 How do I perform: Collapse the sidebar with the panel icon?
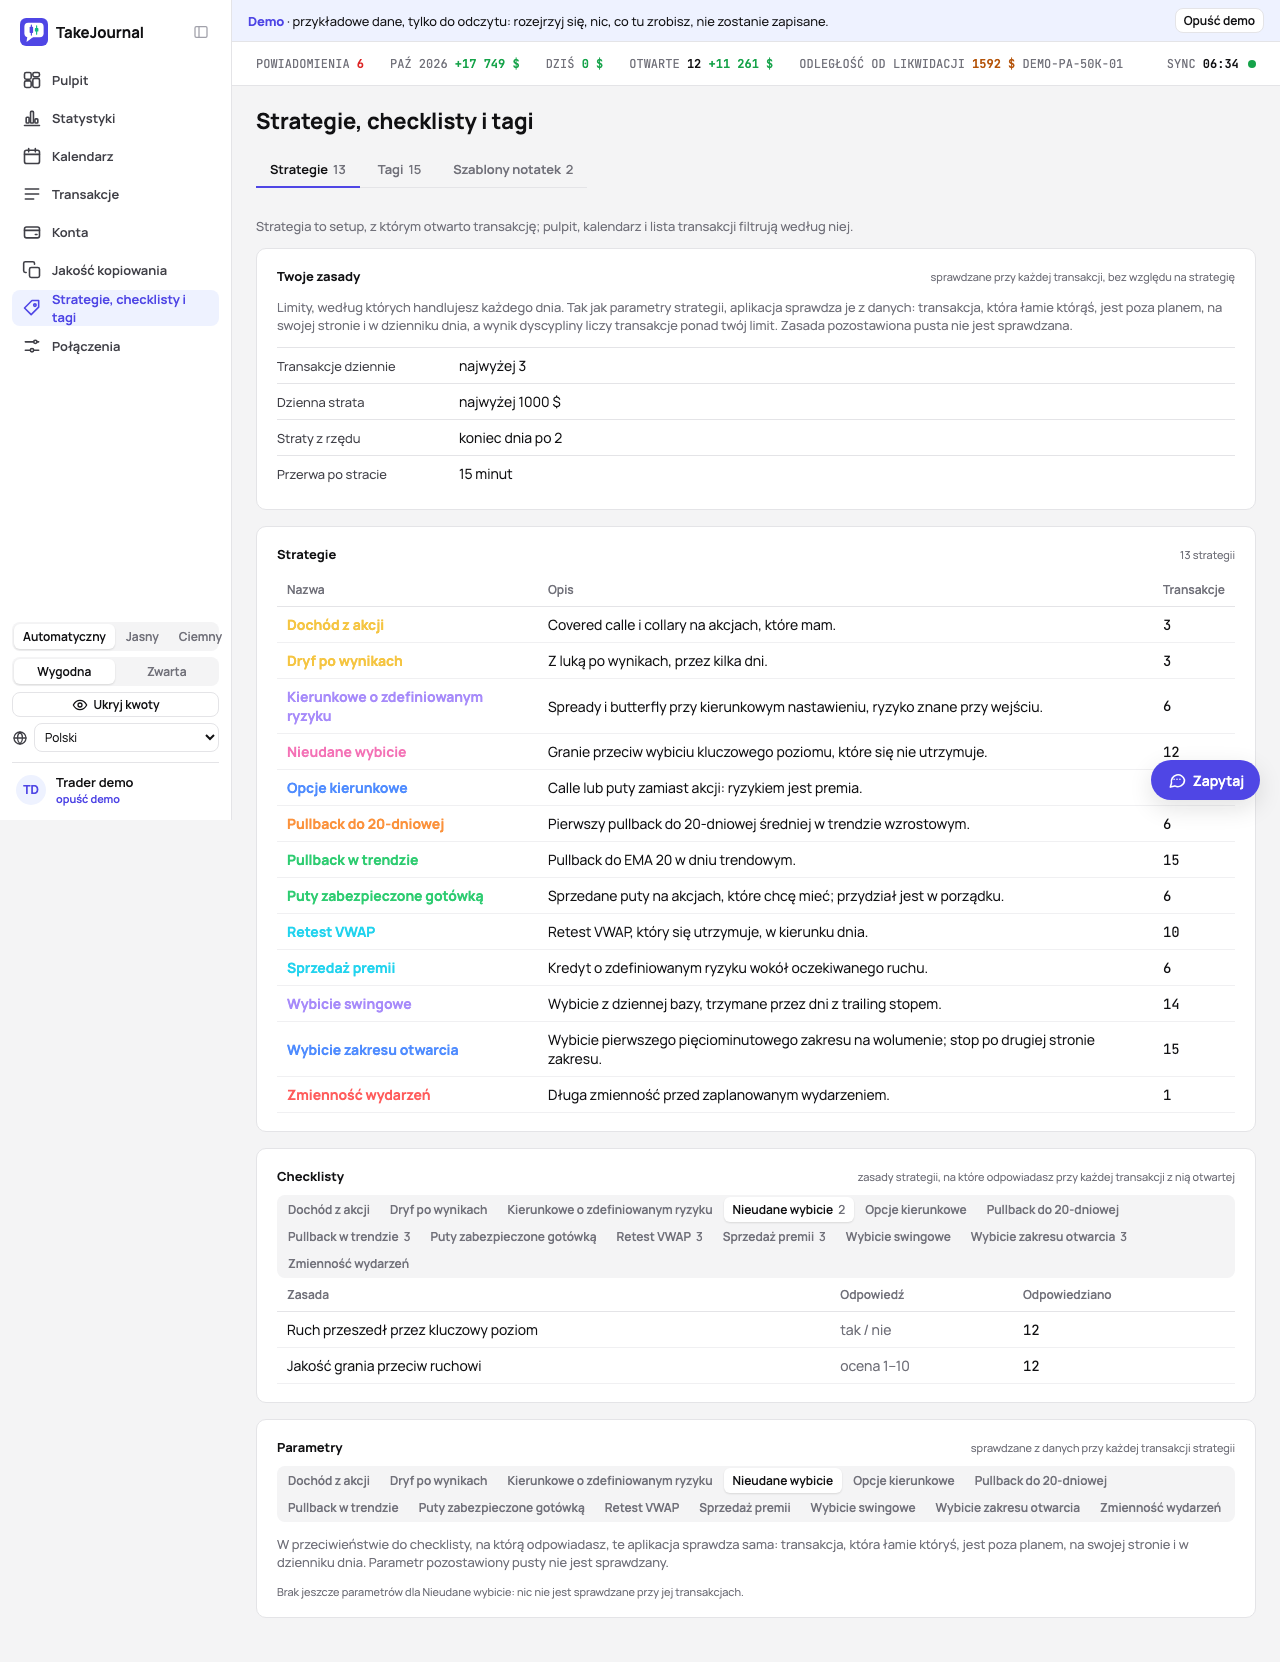201,32
